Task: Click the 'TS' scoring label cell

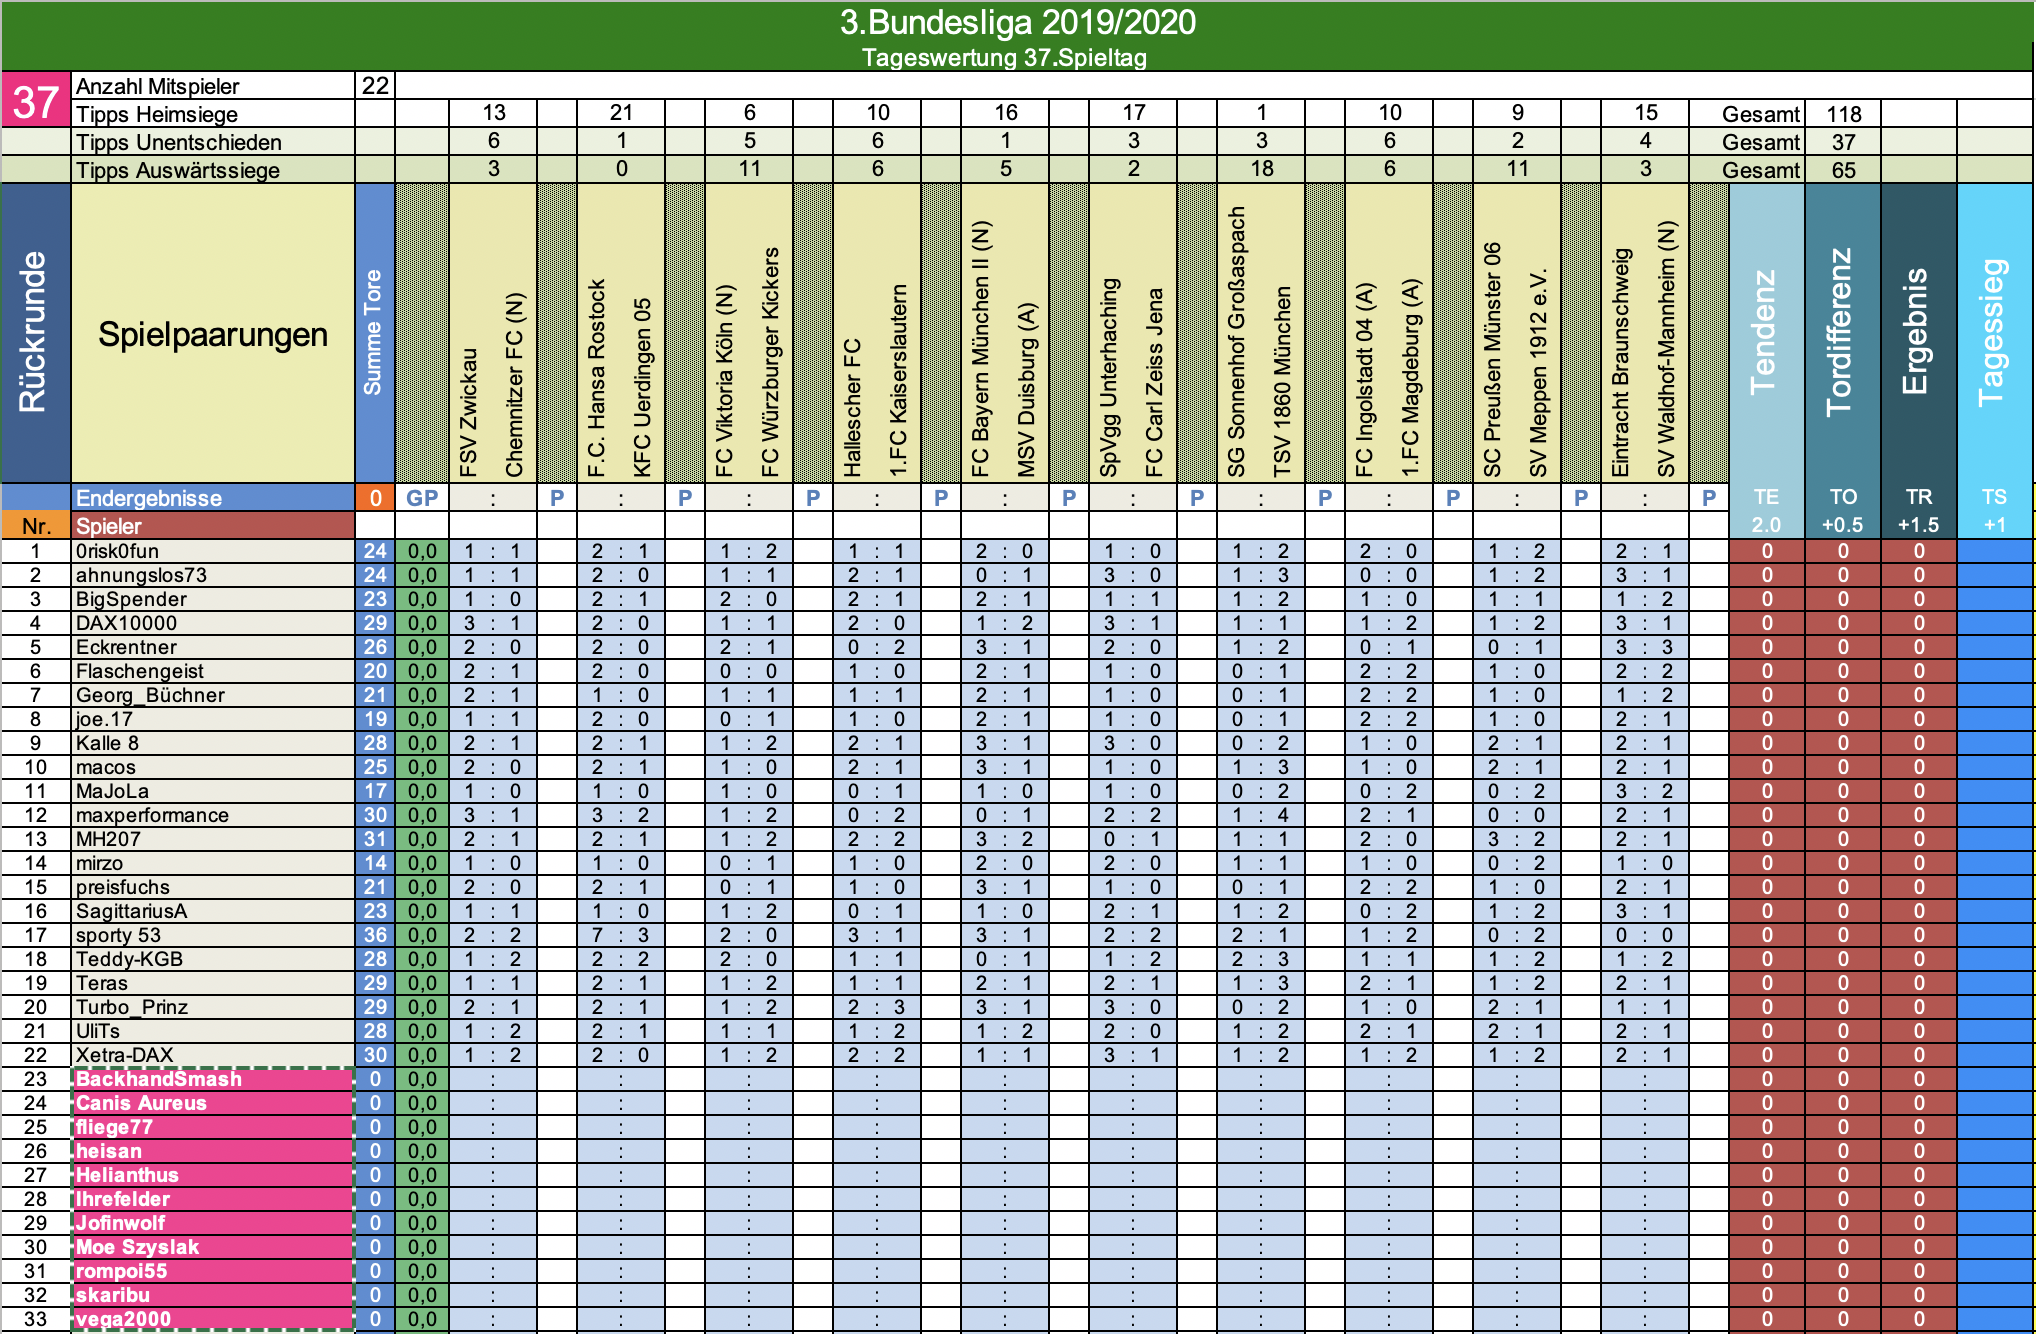Action: [1994, 497]
